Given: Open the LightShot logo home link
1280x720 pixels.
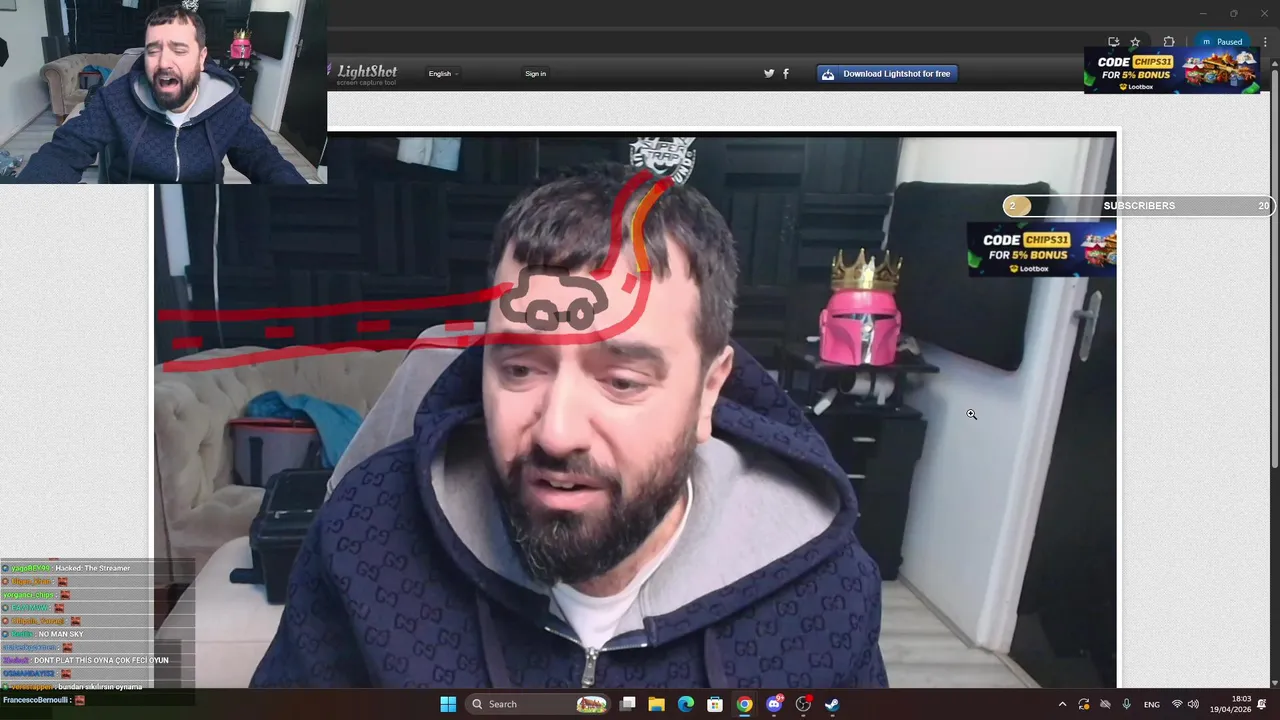Looking at the screenshot, I should [x=363, y=73].
